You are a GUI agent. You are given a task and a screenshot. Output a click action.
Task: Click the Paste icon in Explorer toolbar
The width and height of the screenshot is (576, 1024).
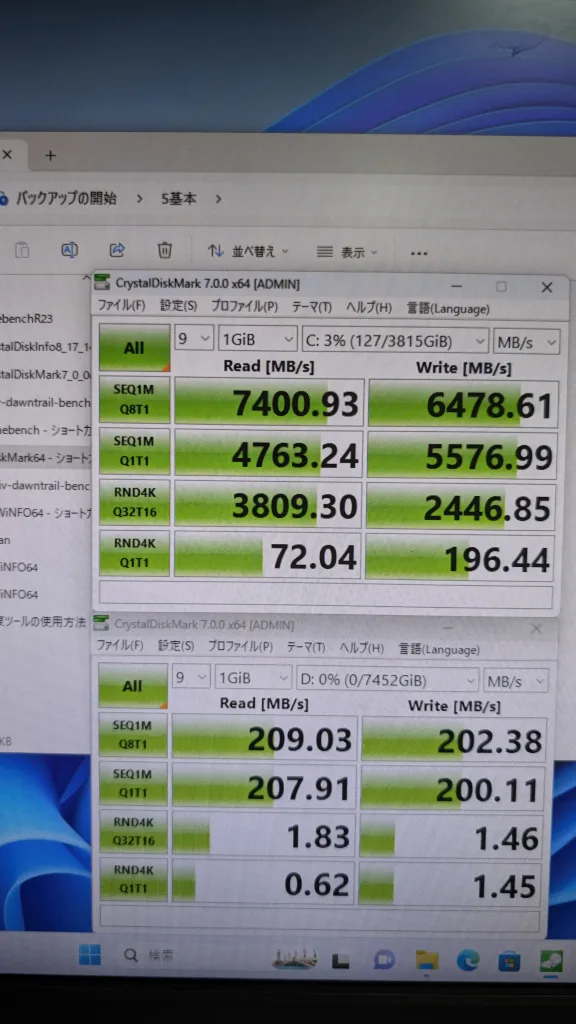coord(22,250)
